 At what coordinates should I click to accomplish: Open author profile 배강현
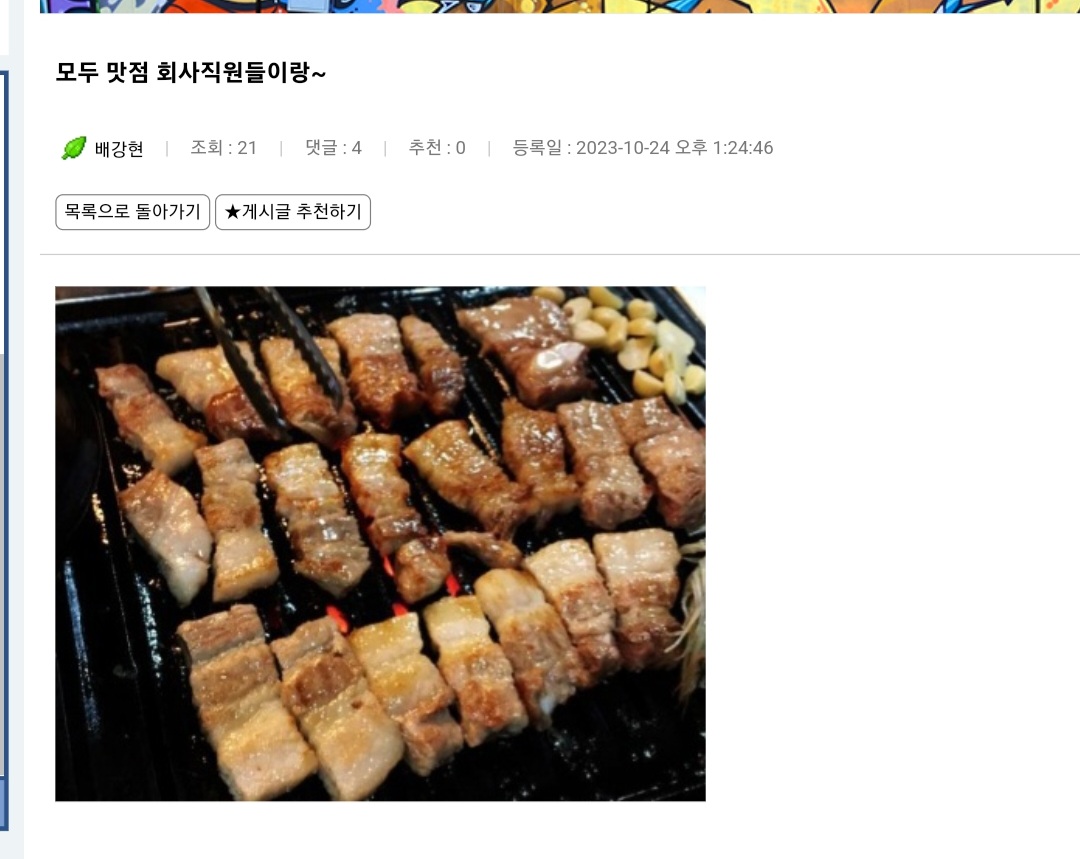[118, 149]
